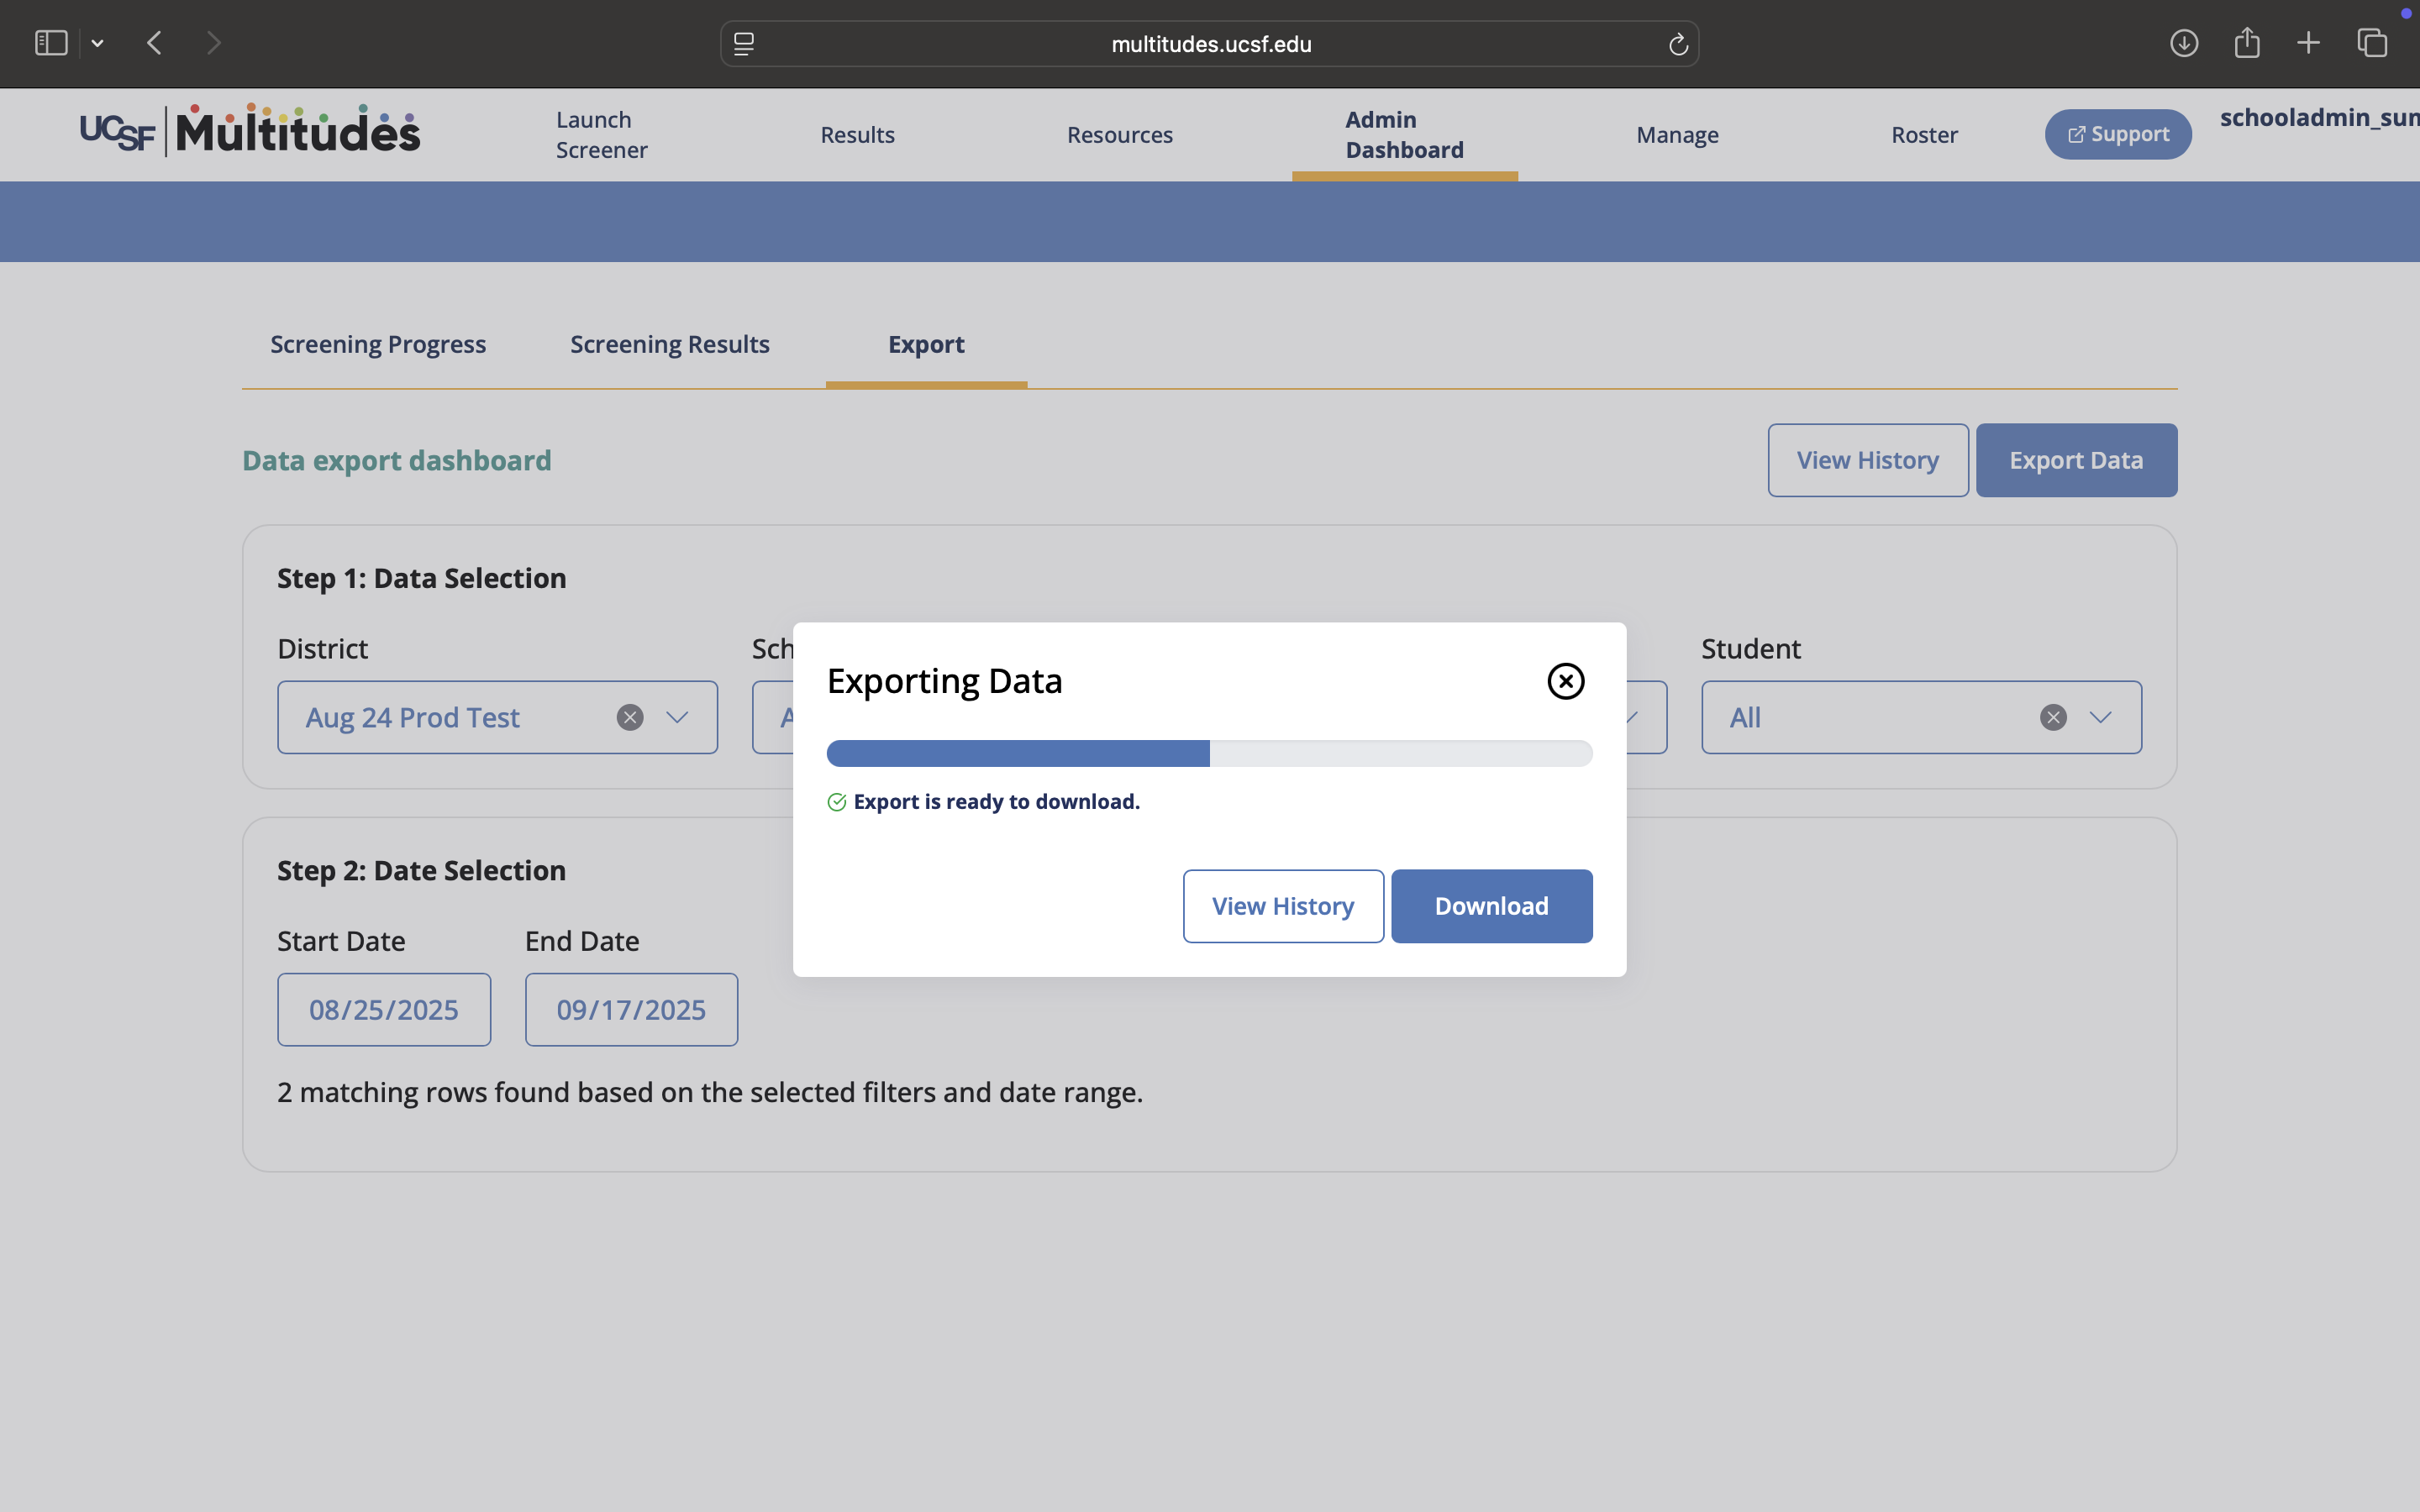The image size is (2420, 1512).
Task: Clear the District selection Aug 24 Prod Test
Action: point(630,717)
